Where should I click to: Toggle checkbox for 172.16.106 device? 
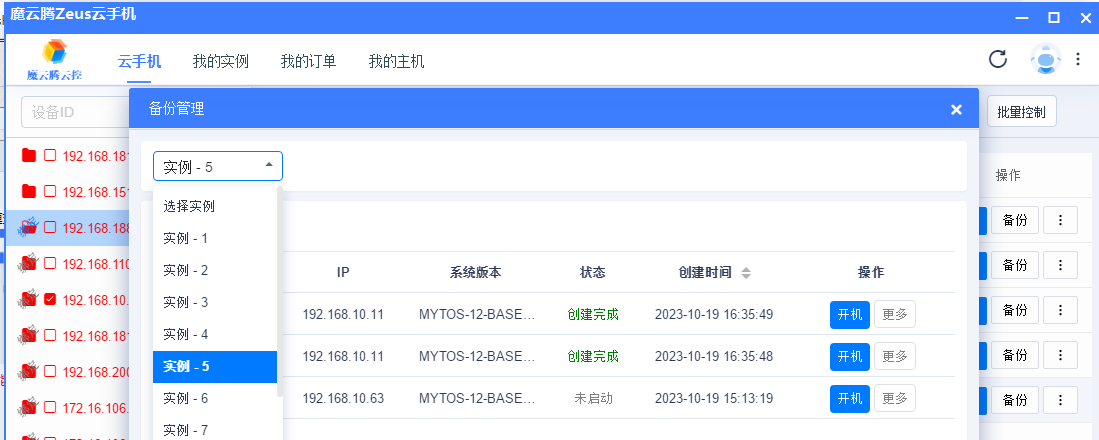[50, 408]
